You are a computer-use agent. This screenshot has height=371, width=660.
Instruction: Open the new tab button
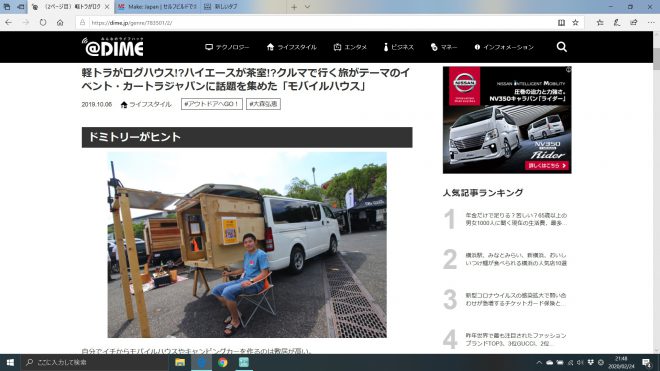(294, 7)
